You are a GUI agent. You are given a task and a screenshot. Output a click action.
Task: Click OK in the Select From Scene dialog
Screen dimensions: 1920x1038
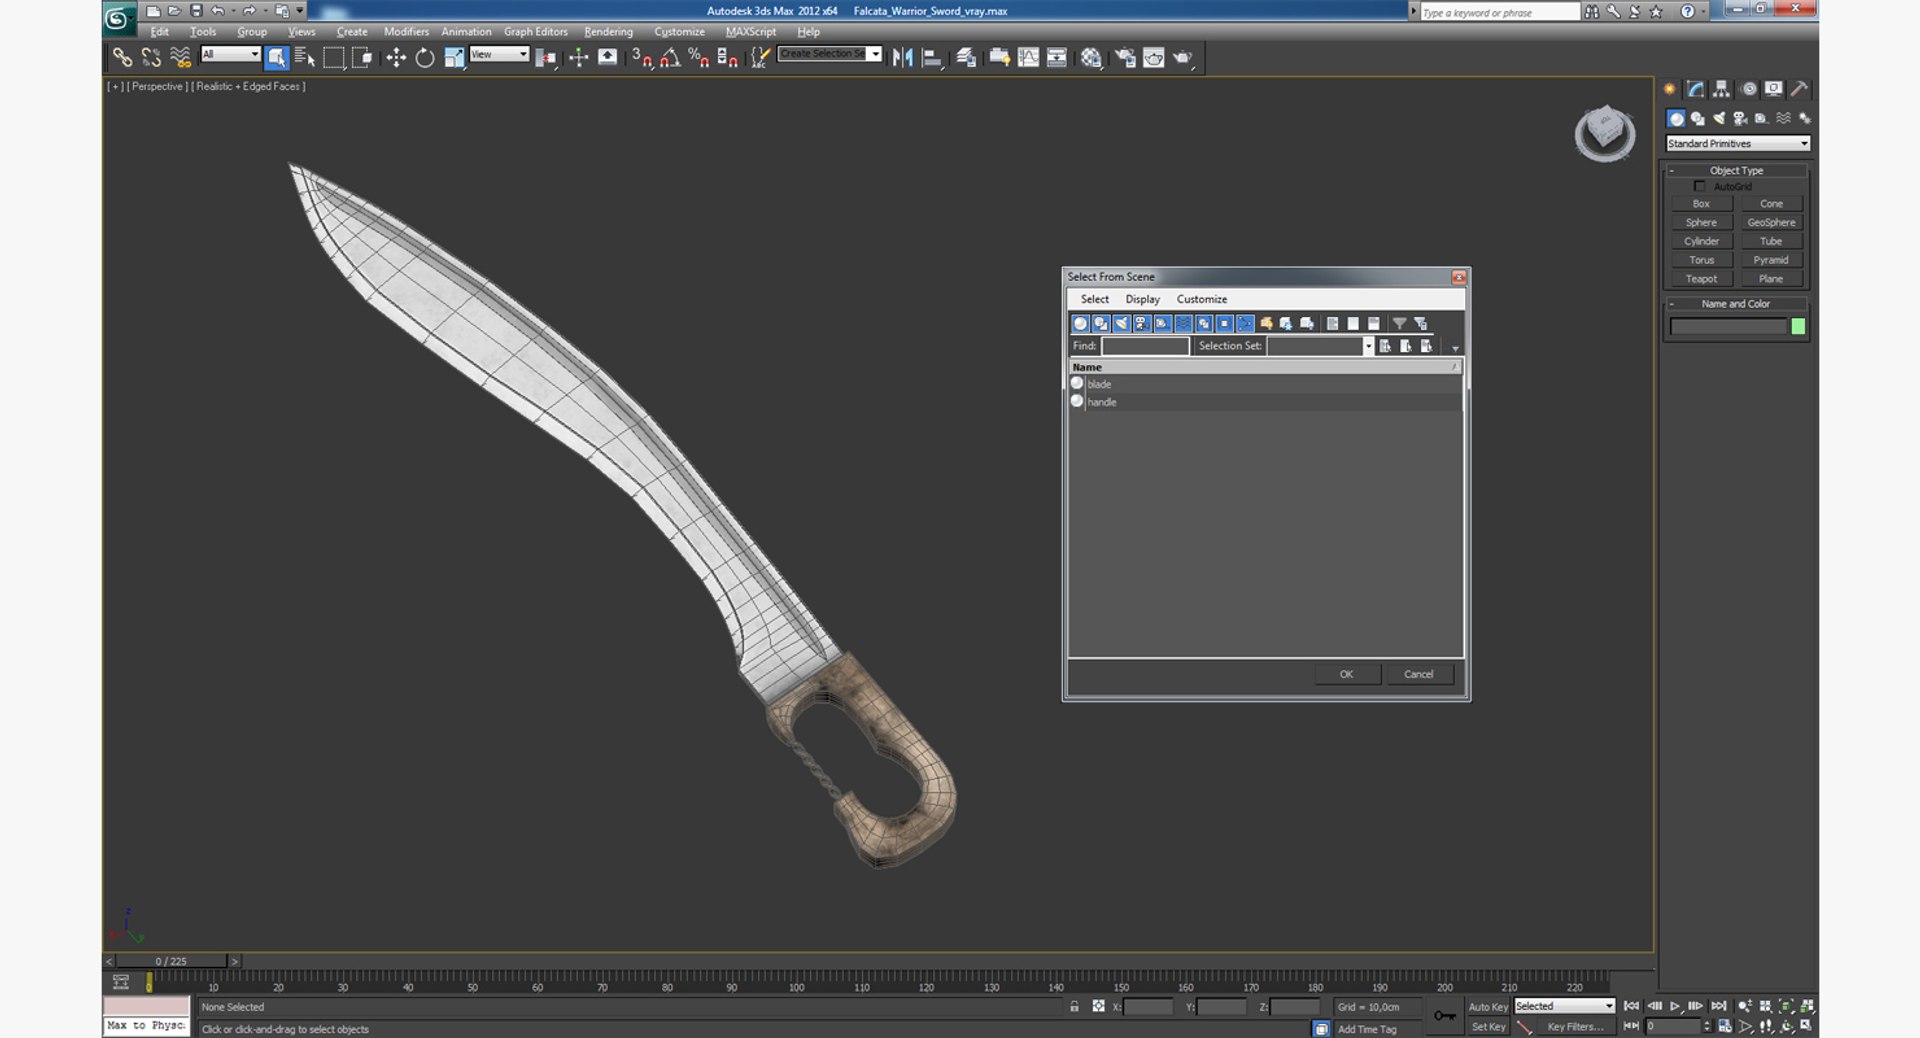[1346, 674]
